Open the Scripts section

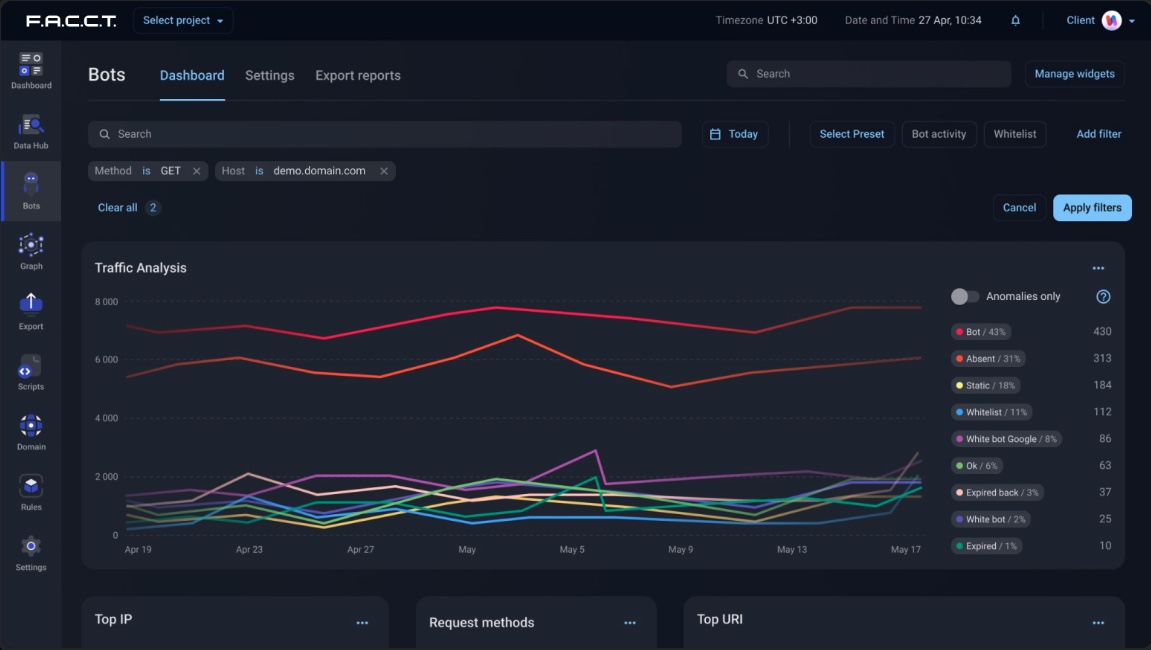30,371
